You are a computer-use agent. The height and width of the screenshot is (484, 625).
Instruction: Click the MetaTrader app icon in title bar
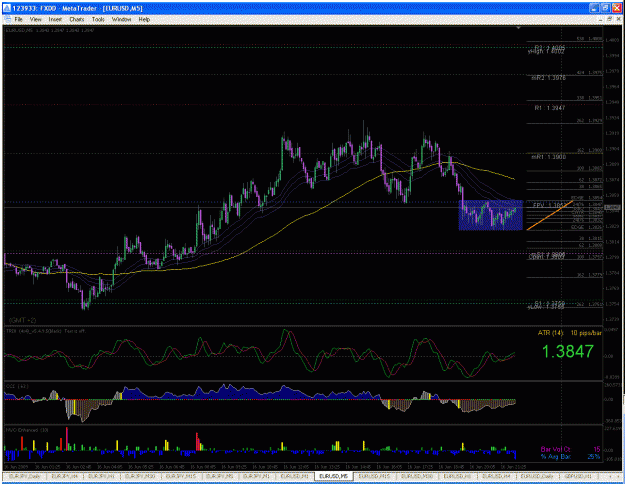click(x=7, y=8)
